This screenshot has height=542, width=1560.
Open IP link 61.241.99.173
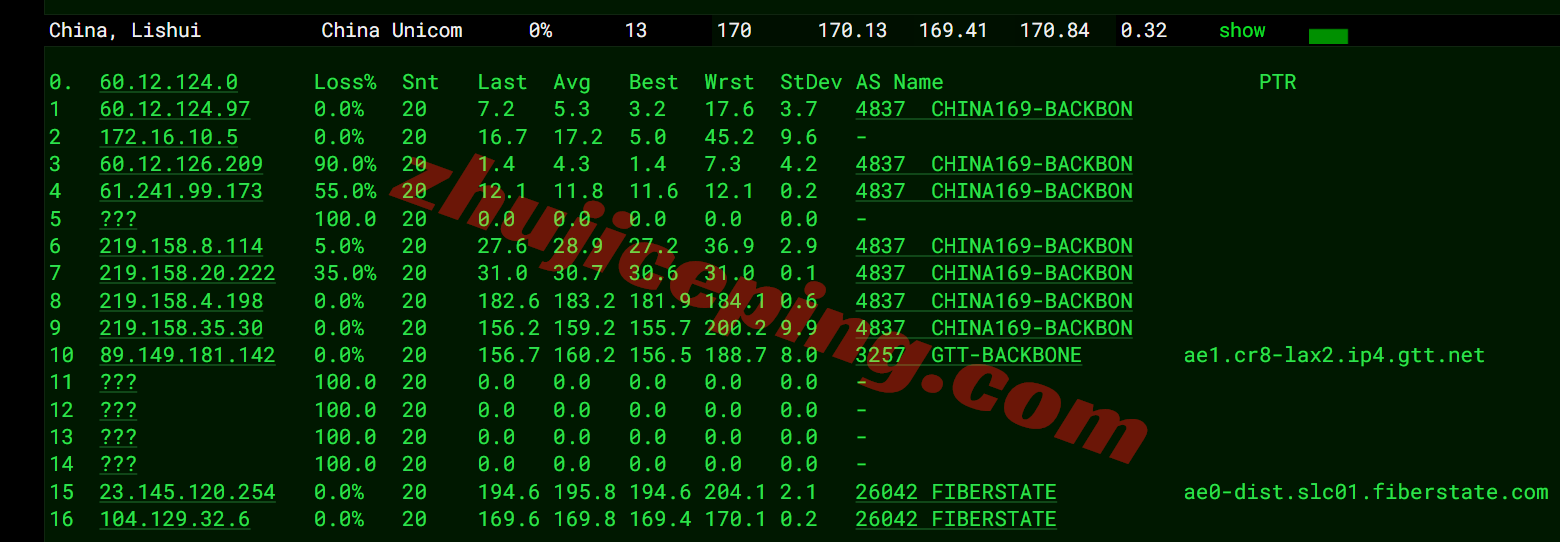[181, 191]
